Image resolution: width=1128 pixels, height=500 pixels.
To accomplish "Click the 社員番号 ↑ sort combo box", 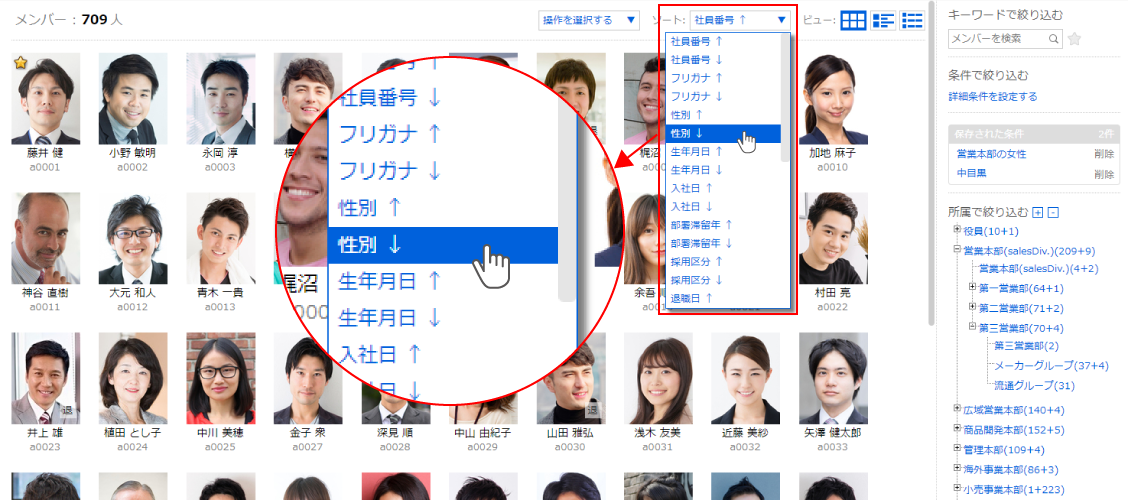I will [740, 20].
